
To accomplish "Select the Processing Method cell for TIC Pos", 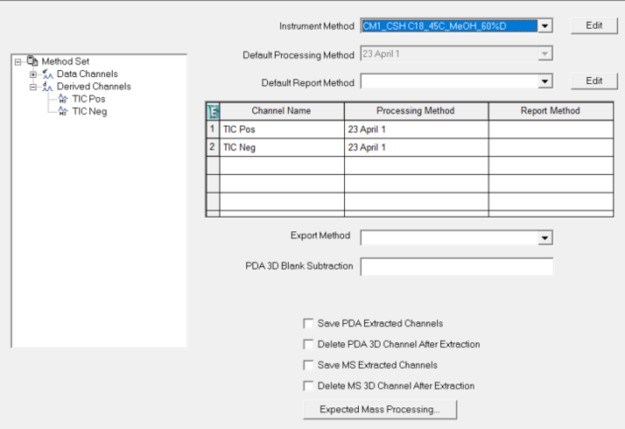I will coord(415,129).
